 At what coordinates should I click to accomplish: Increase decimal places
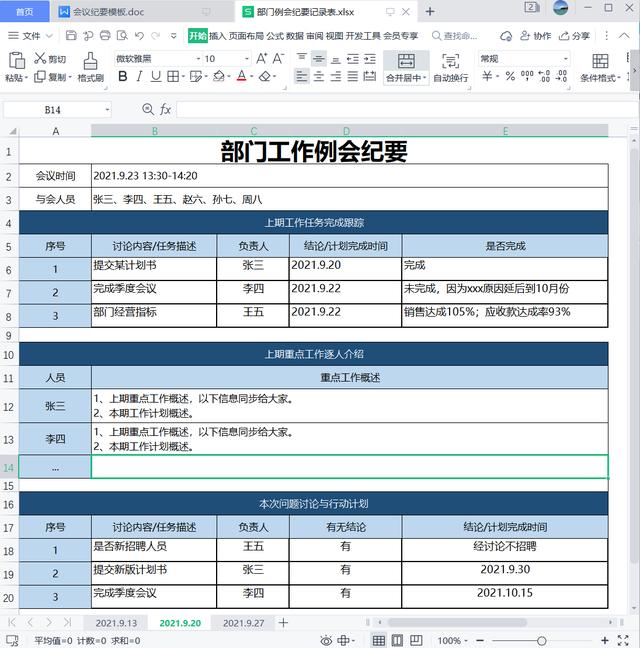[x=544, y=76]
